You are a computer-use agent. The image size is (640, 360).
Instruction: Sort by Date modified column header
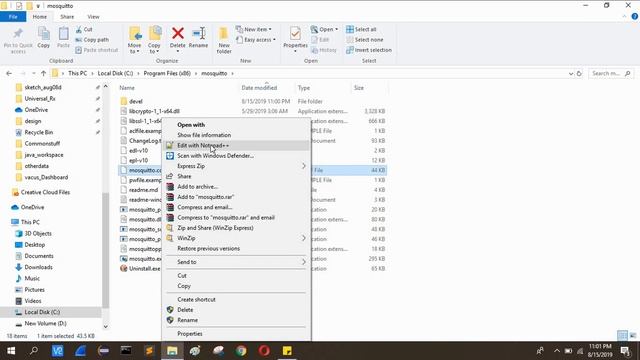259,88
